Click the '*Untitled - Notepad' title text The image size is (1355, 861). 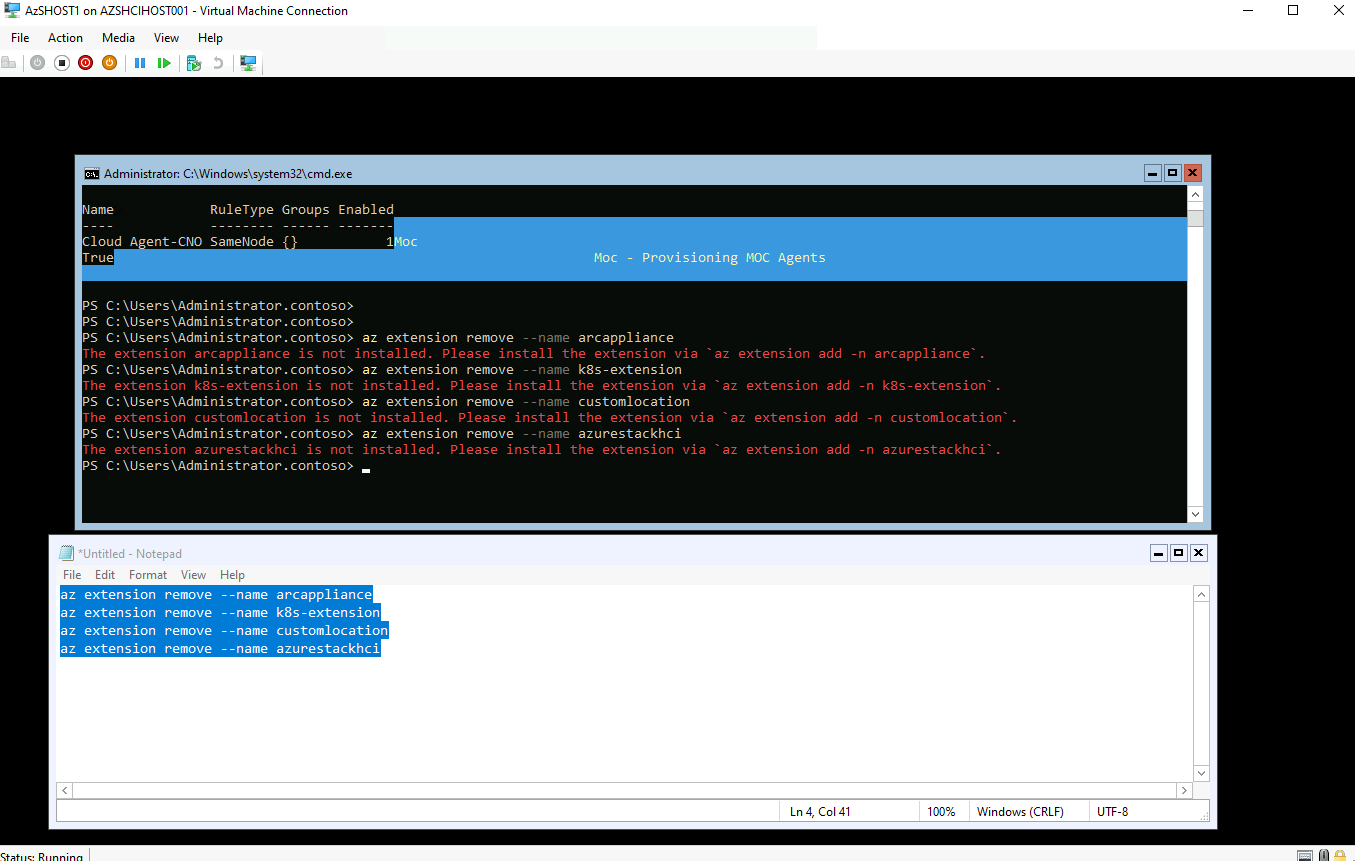(130, 554)
